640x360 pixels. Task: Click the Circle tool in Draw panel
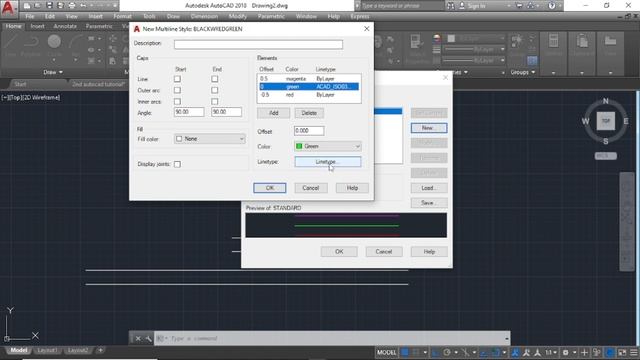click(54, 42)
